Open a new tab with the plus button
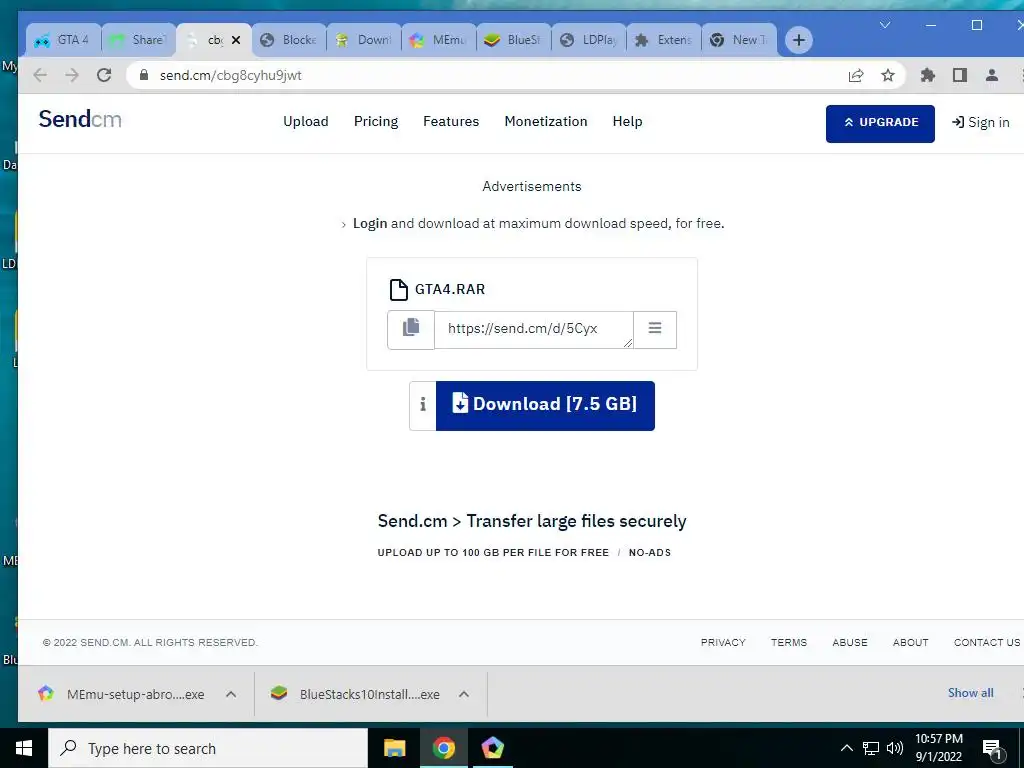 pyautogui.click(x=798, y=40)
